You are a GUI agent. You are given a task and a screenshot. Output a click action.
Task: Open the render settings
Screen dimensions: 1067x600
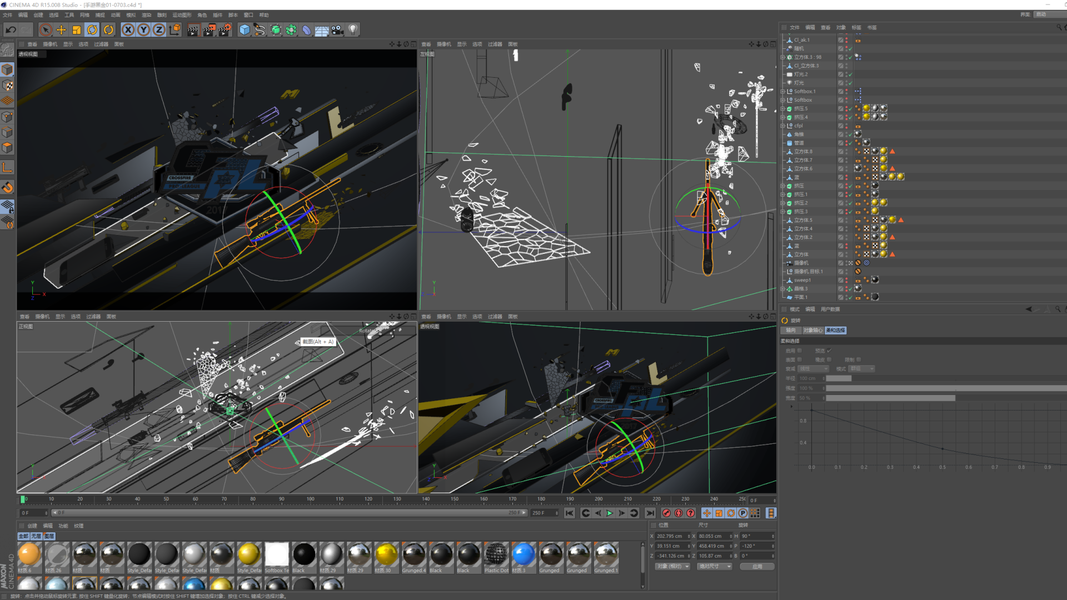pyautogui.click(x=225, y=30)
